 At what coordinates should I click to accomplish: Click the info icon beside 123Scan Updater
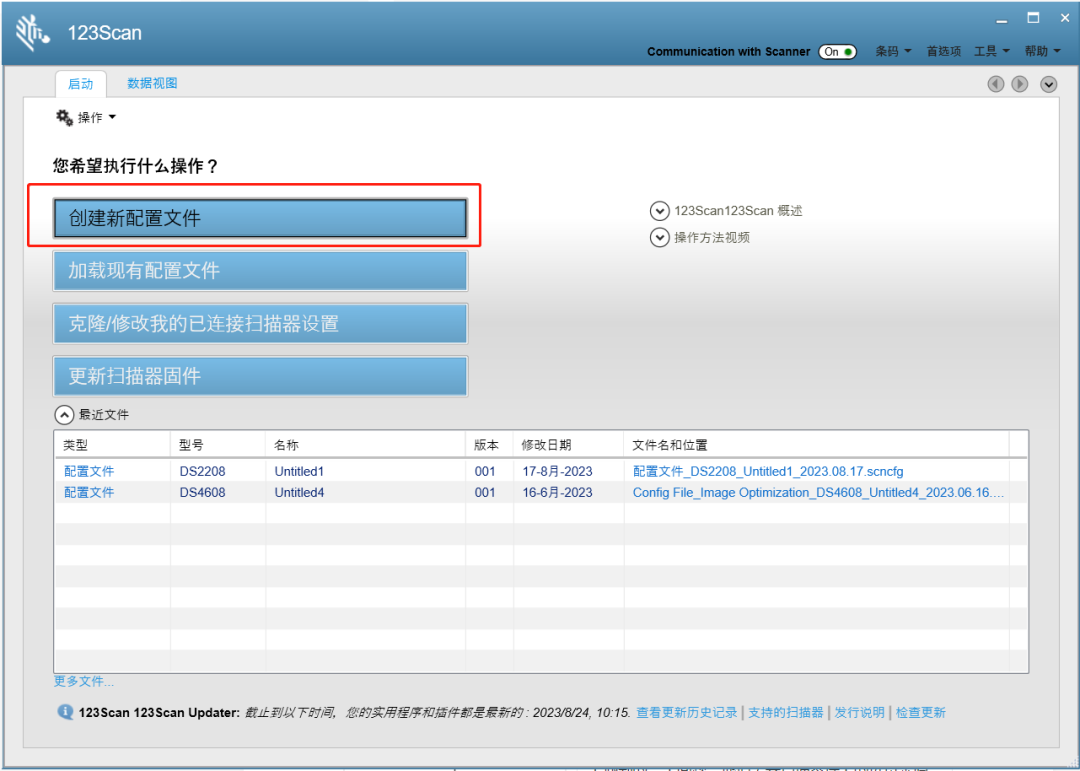pos(65,712)
